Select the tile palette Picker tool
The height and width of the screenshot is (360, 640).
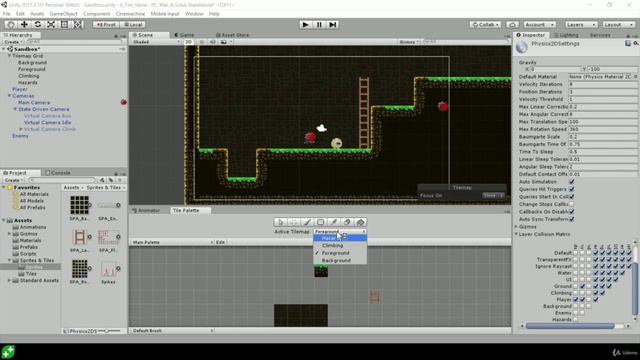click(x=334, y=222)
